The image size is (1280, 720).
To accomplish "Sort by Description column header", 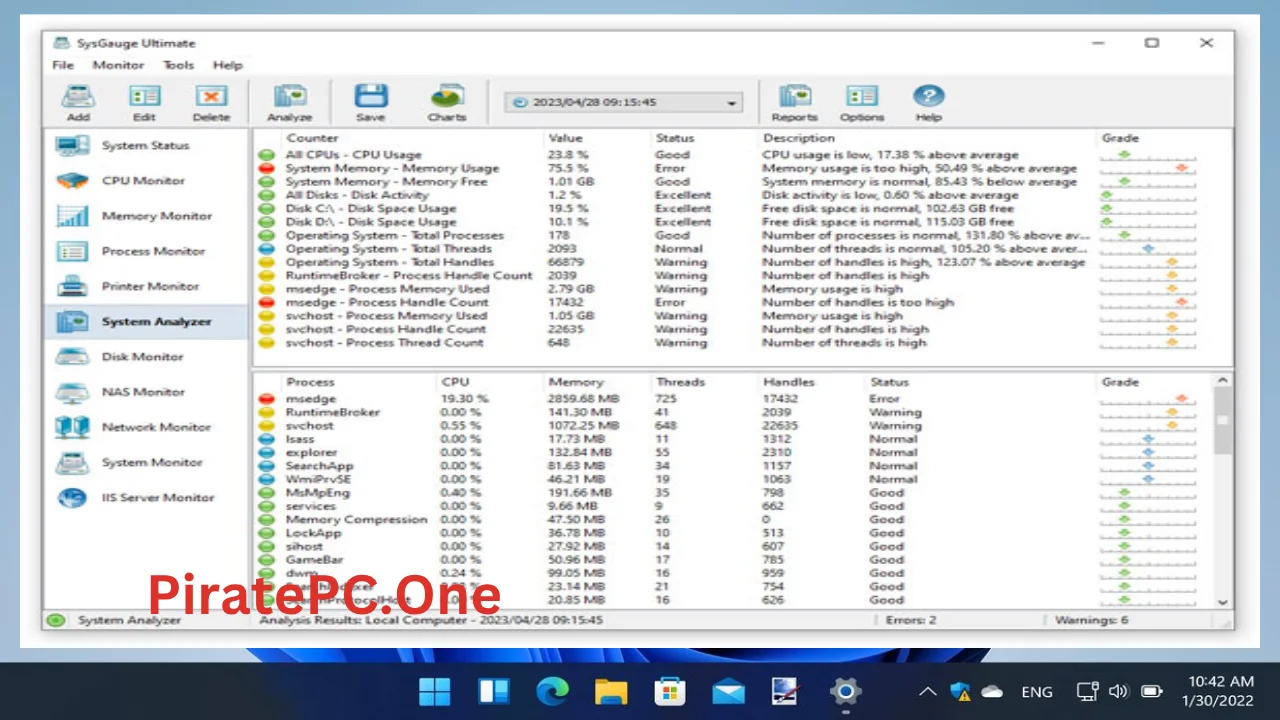I will 799,138.
